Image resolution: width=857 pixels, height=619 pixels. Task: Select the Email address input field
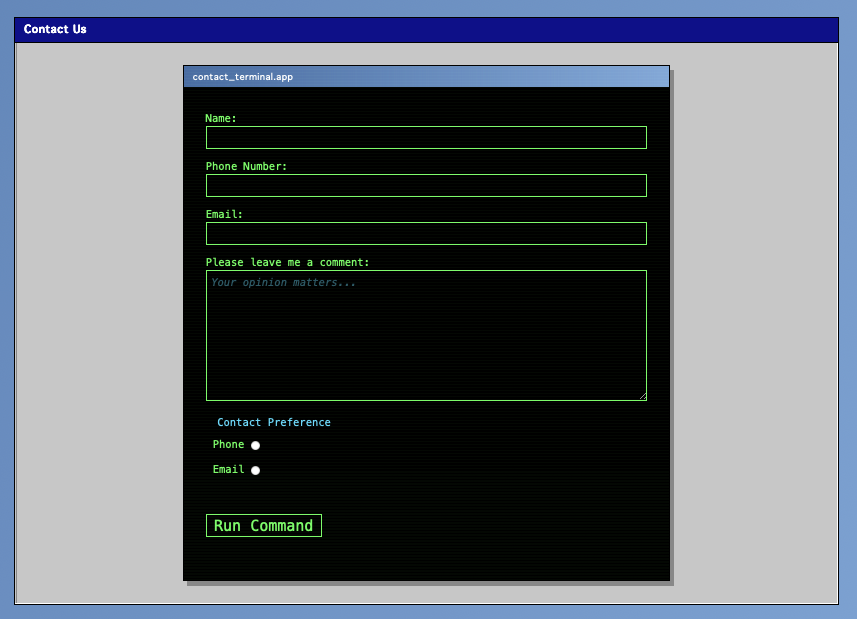click(x=426, y=234)
